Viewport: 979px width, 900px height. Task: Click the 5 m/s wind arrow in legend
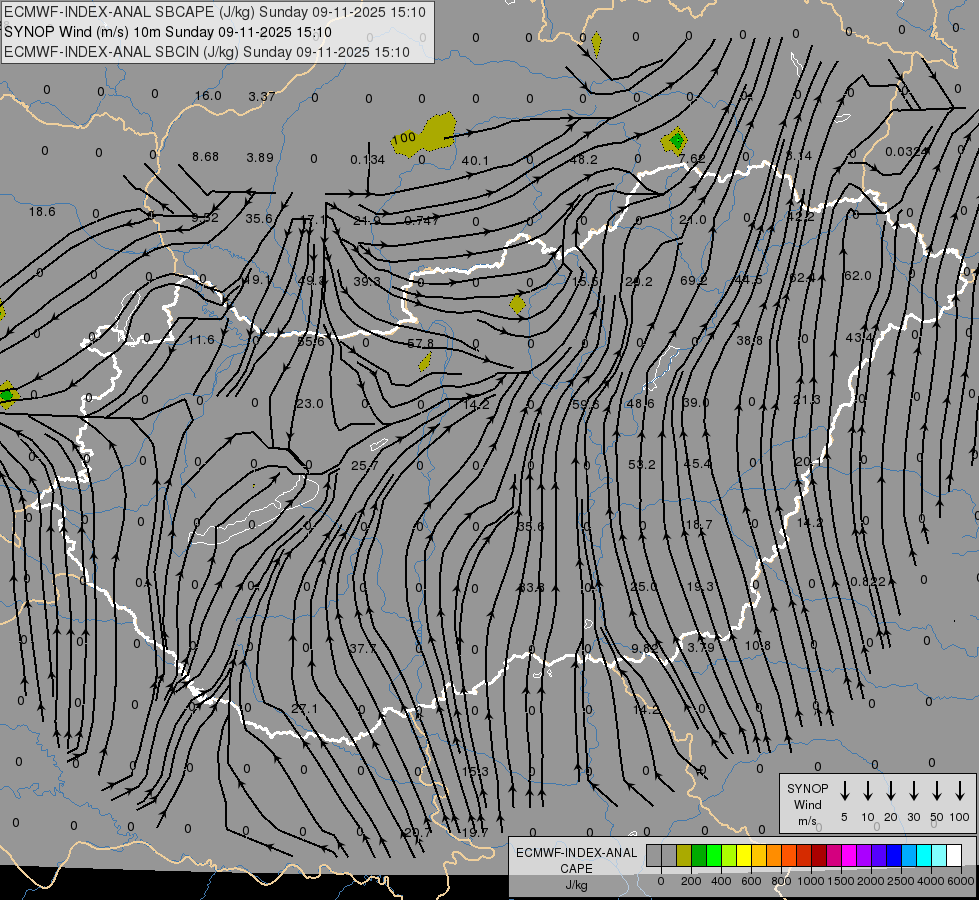pos(845,791)
